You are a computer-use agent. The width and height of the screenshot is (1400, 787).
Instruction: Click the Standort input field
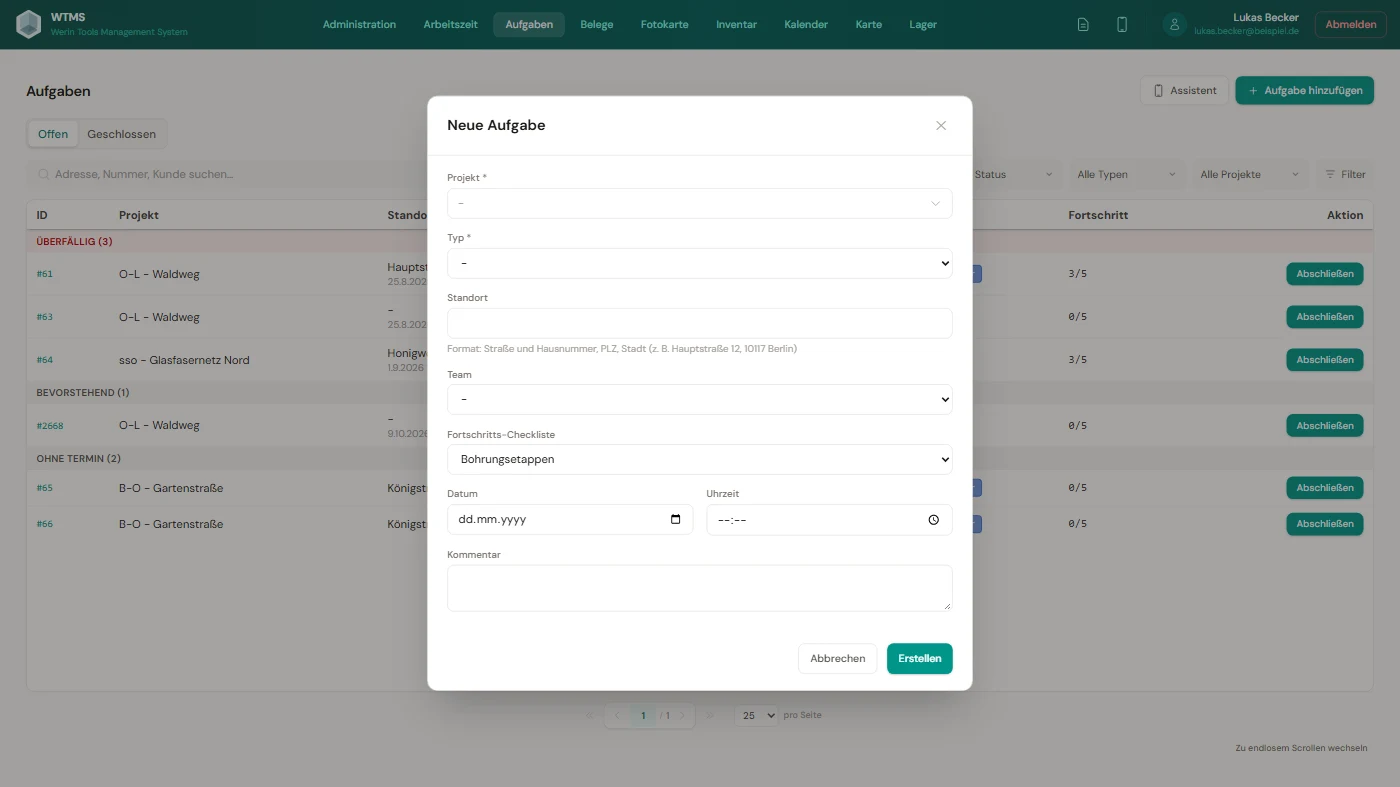point(700,323)
